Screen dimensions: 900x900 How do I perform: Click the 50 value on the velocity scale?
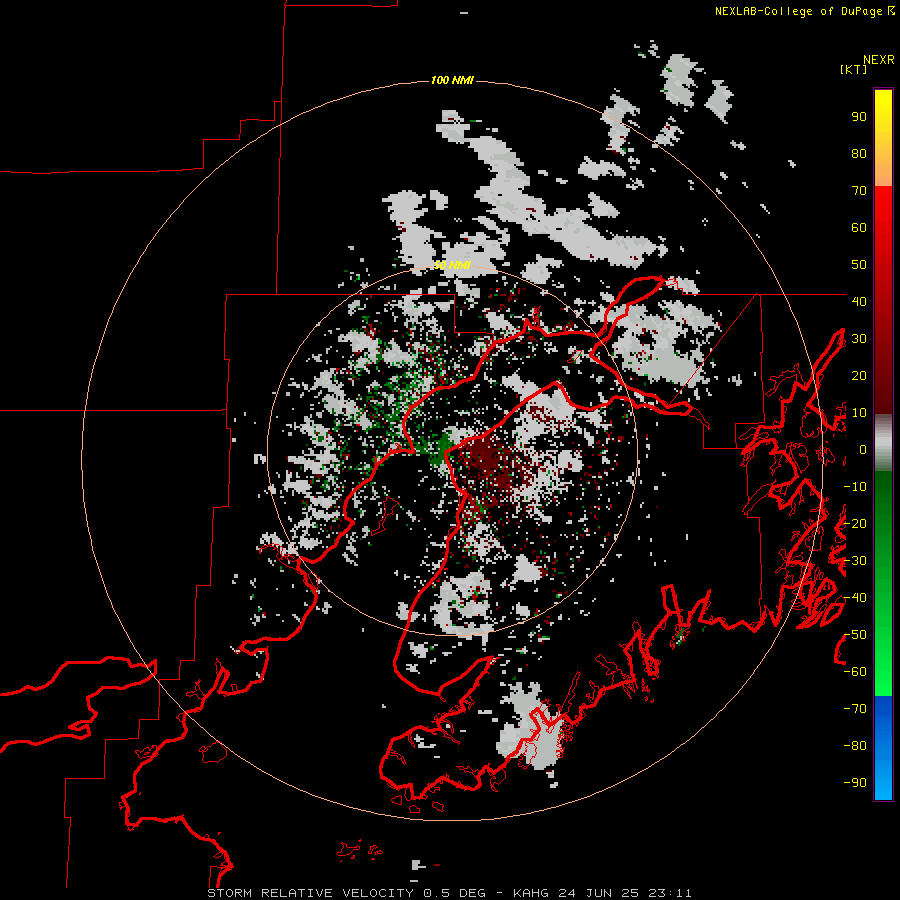[859, 265]
